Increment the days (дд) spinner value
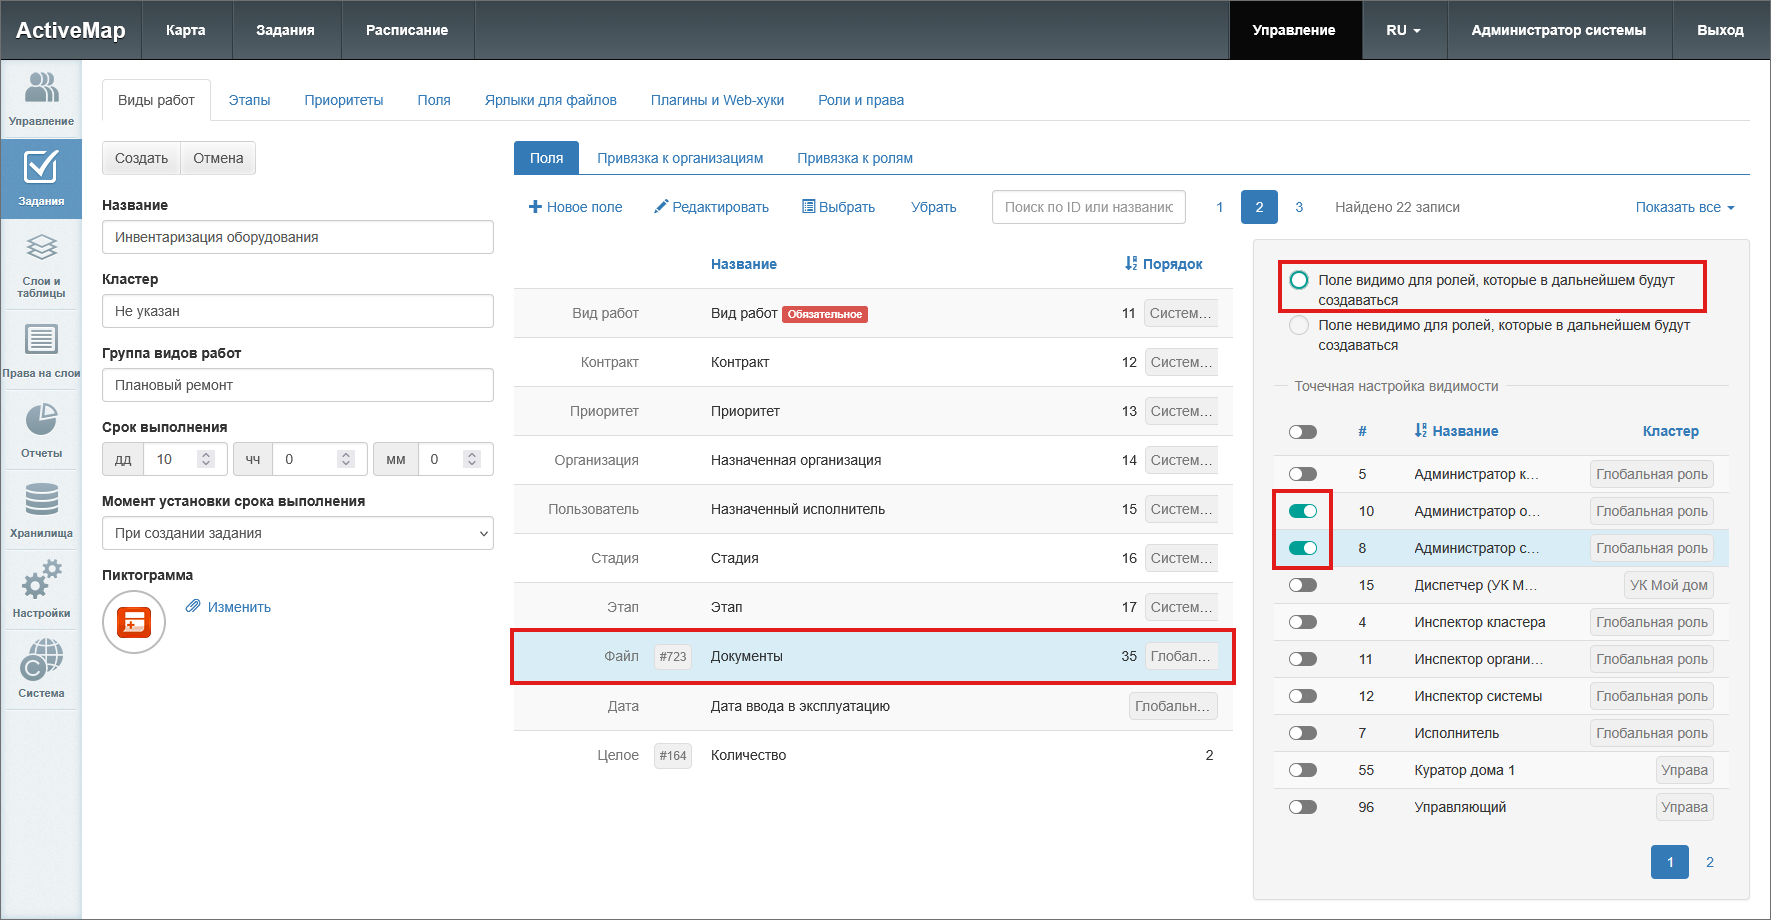The image size is (1771, 920). (x=206, y=454)
